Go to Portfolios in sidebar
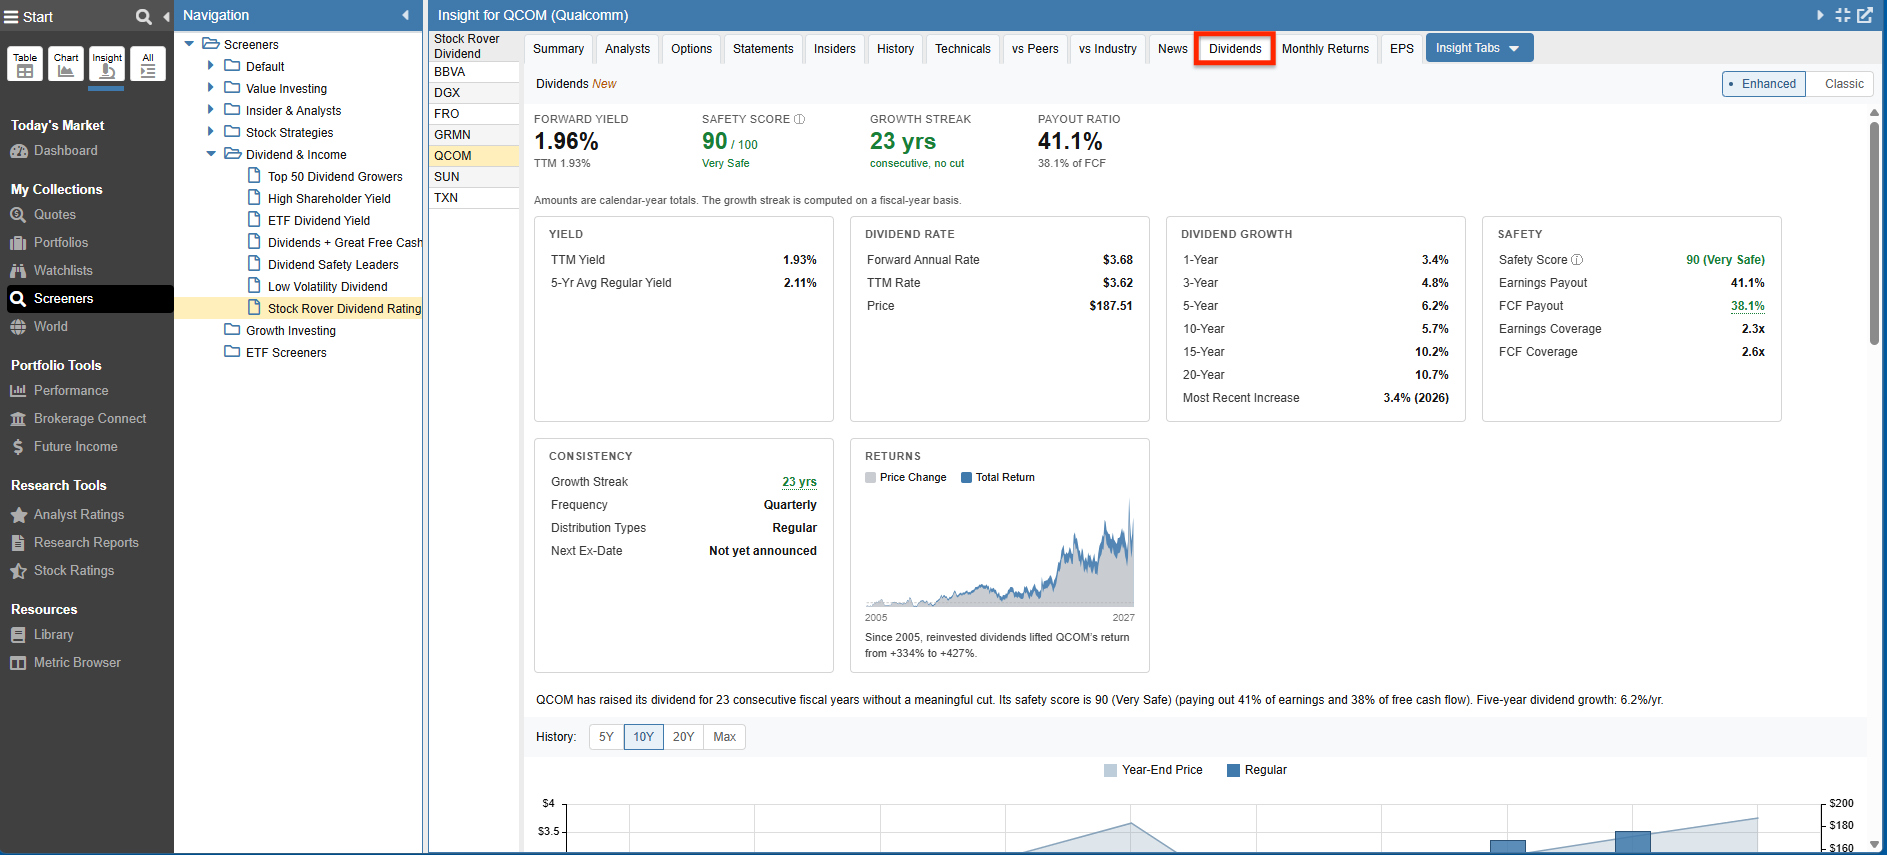The width and height of the screenshot is (1887, 855). click(x=60, y=243)
